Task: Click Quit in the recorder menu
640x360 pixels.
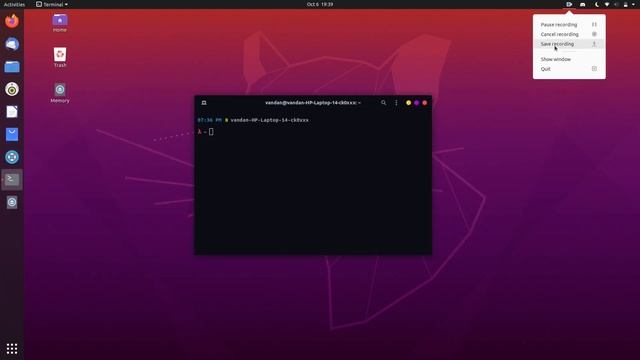Action: pos(569,69)
